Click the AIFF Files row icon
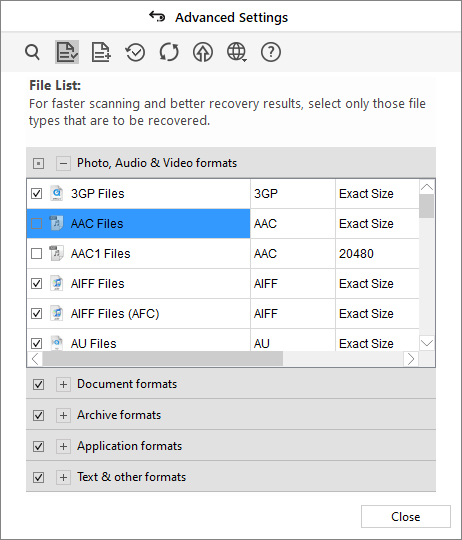 [x=57, y=283]
